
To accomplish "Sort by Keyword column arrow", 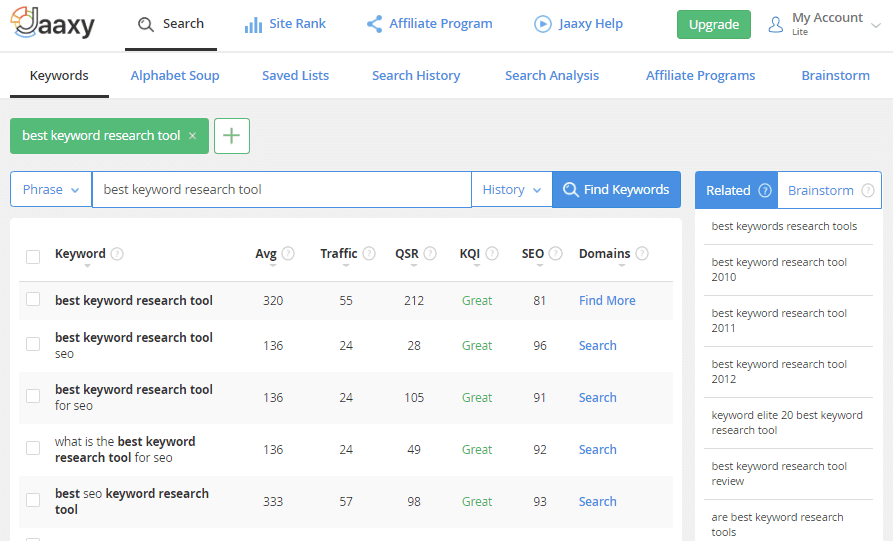I will 87,266.
